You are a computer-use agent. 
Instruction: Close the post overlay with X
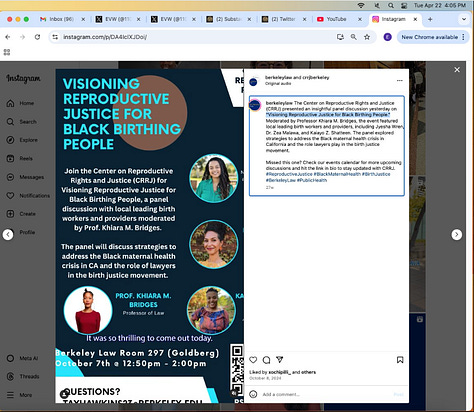[457, 70]
